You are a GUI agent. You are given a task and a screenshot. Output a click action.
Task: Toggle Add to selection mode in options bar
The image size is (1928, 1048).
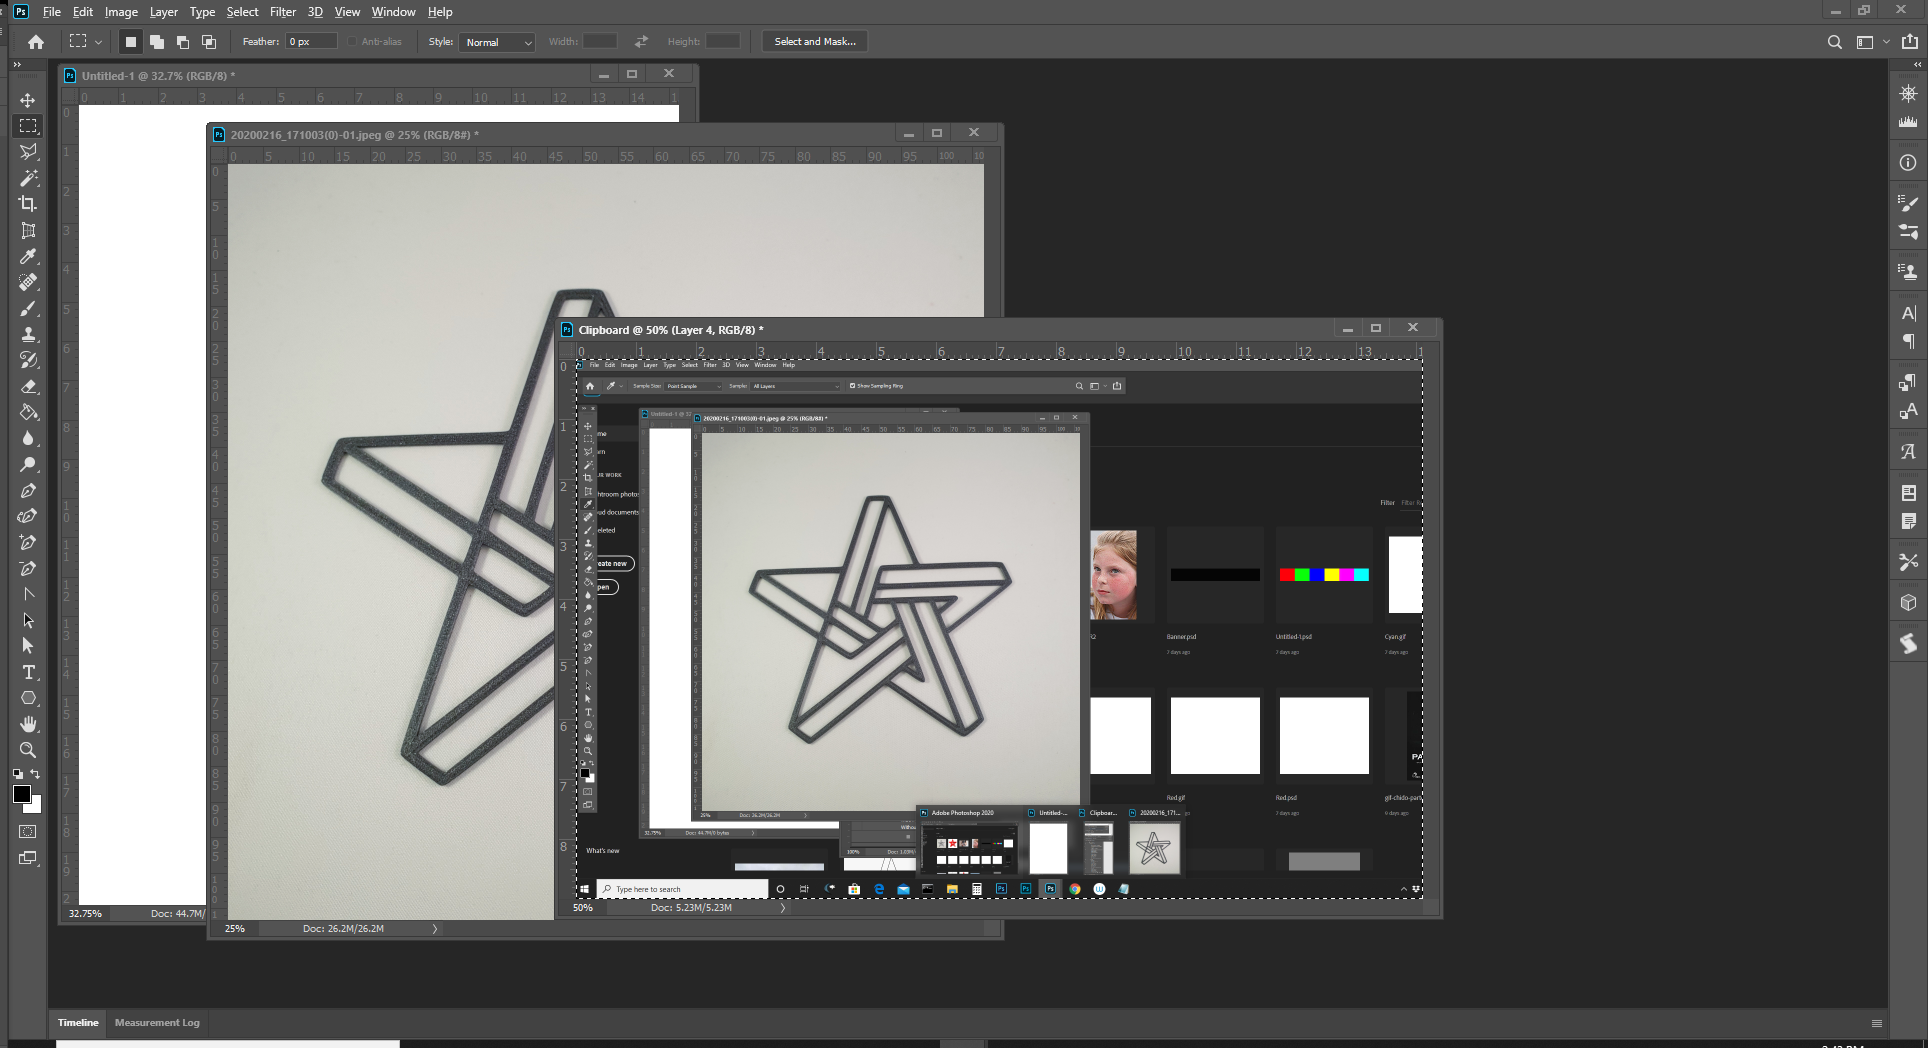[156, 41]
